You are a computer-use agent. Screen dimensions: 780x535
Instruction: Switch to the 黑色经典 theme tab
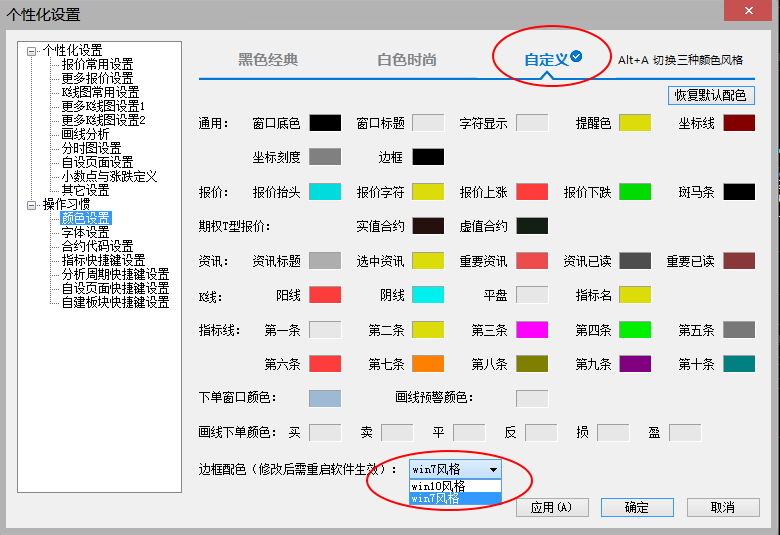point(267,60)
